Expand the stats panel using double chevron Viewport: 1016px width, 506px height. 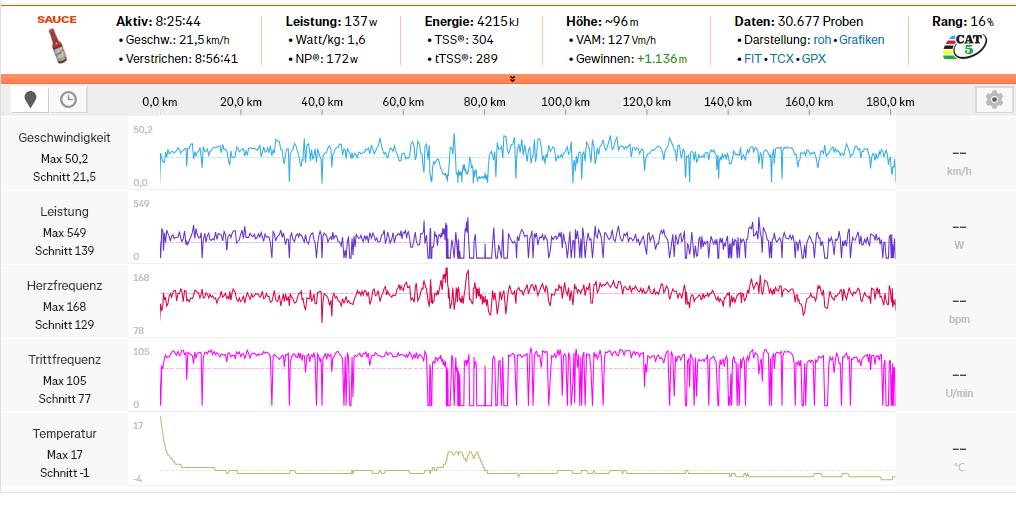point(512,78)
